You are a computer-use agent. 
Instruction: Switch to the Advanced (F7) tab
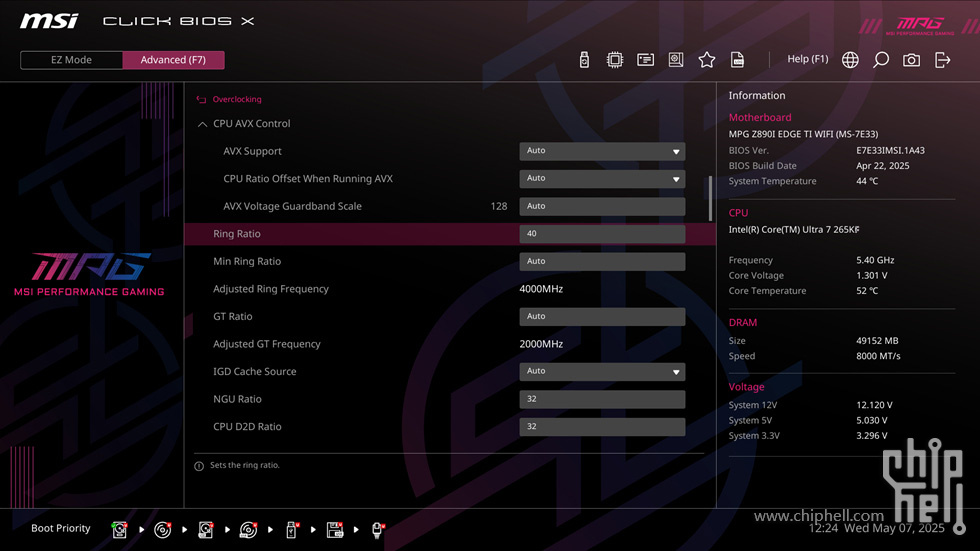click(x=173, y=60)
